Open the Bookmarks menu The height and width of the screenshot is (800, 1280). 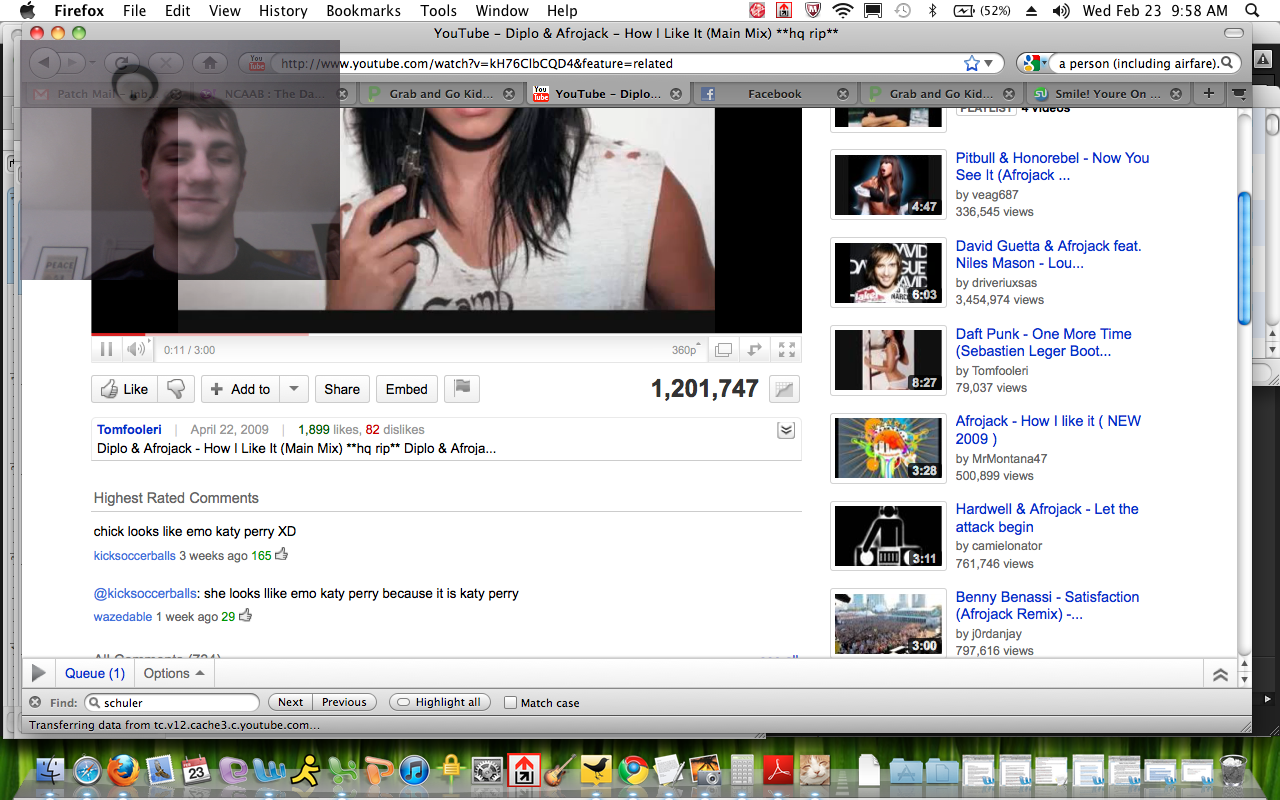click(363, 11)
